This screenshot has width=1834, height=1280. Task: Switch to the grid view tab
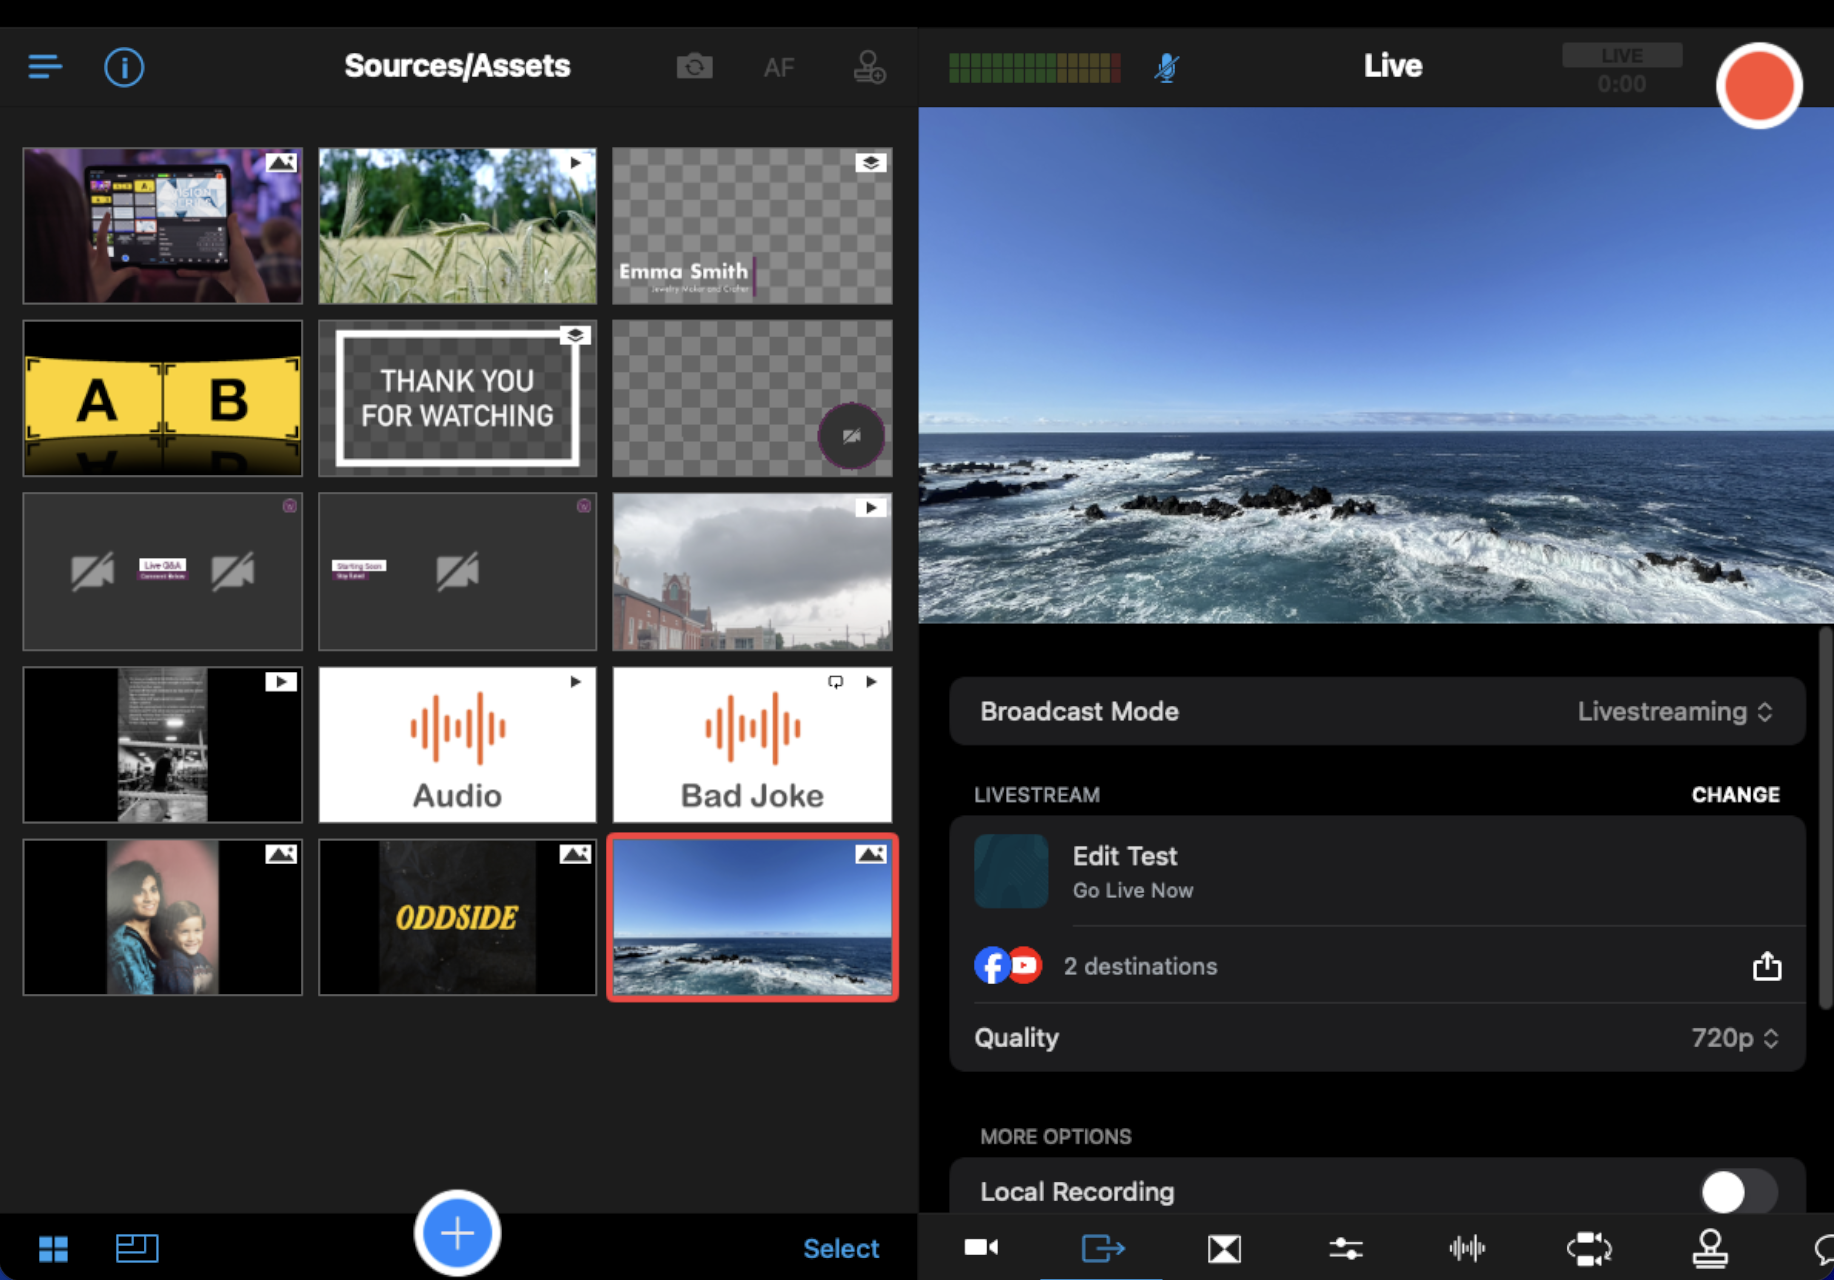pos(53,1248)
